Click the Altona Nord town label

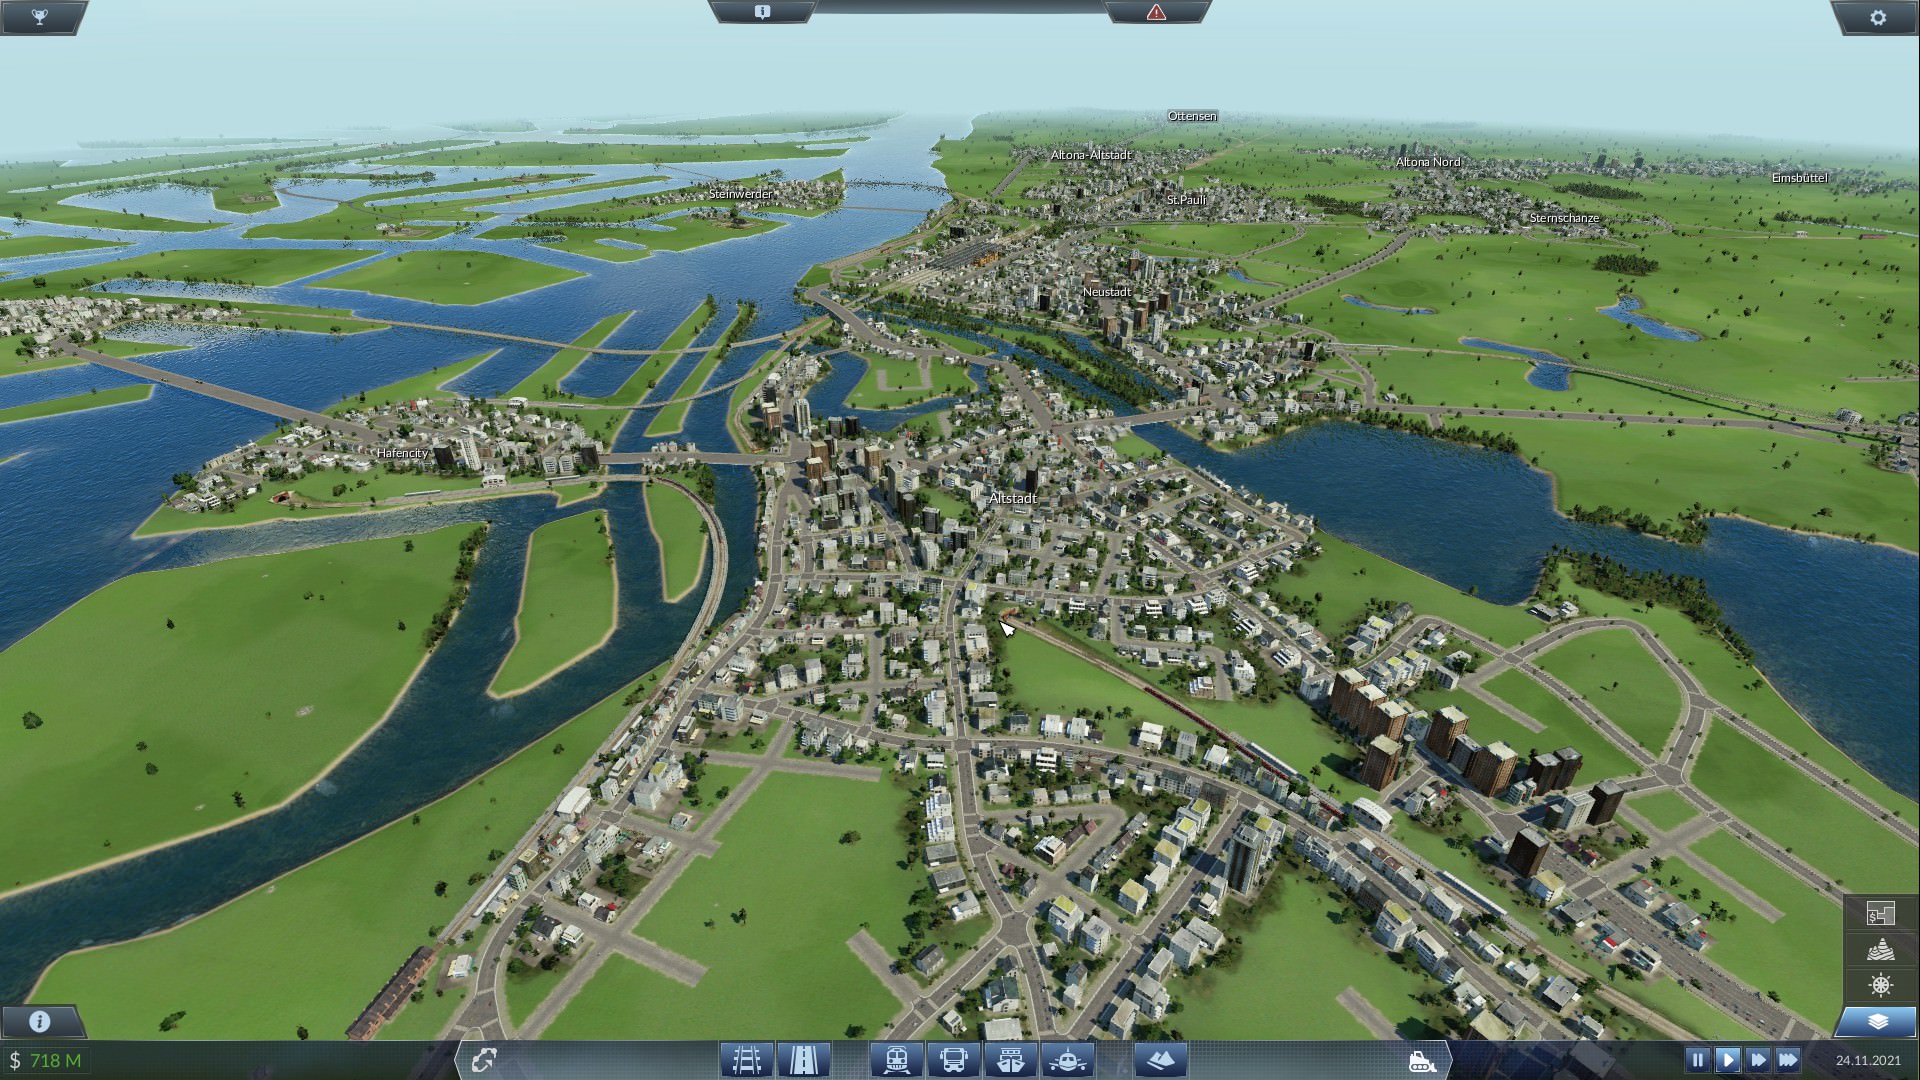pyautogui.click(x=1428, y=162)
